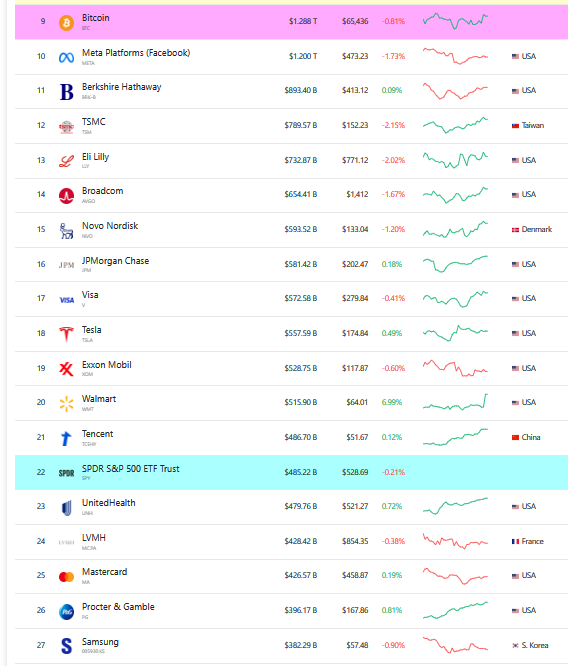Viewport: 568px width, 666px height.
Task: Open the Novo Nordisk link
Action: point(110,226)
